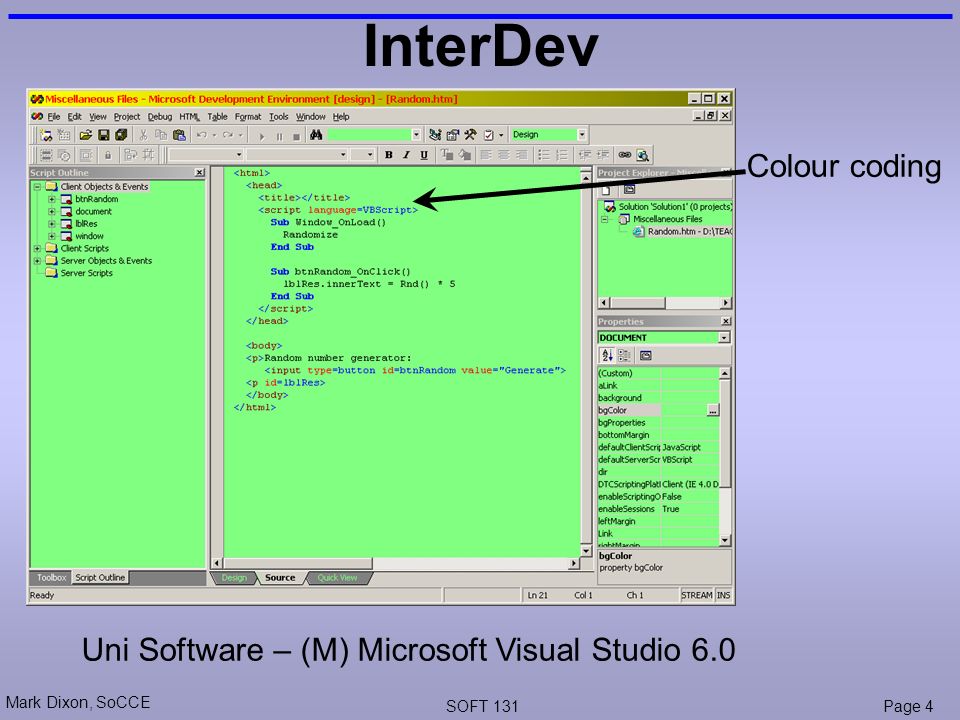Screen dimensions: 960x720
Task: Toggle the bulleted list
Action: pos(544,155)
